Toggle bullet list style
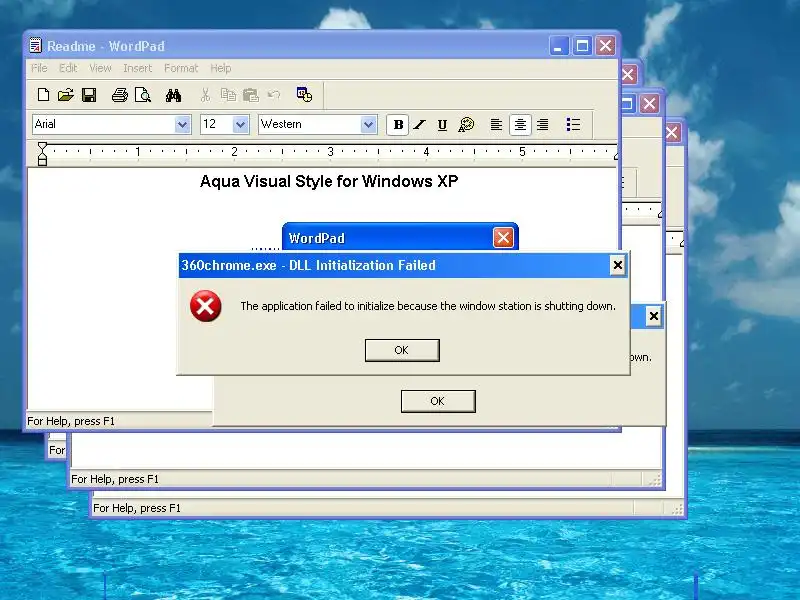This screenshot has width=800, height=600. [x=573, y=124]
